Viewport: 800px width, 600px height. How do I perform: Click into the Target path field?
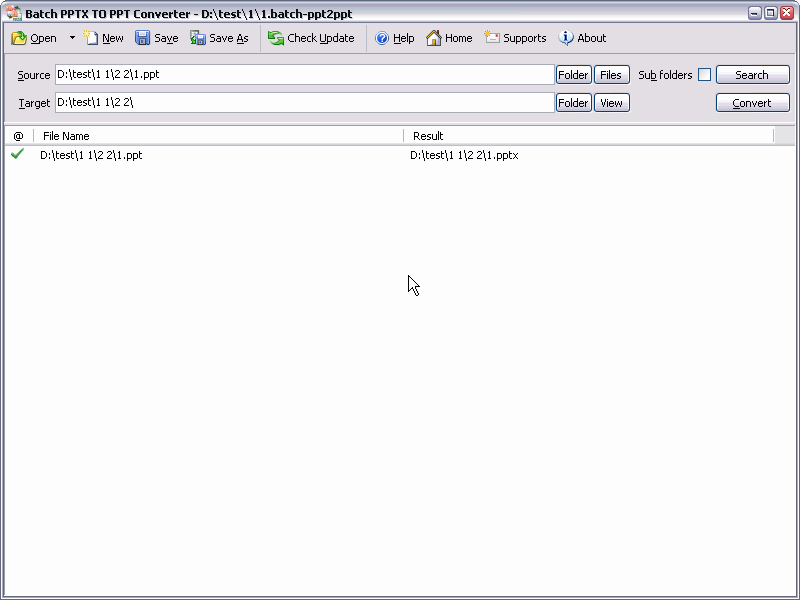(x=305, y=103)
